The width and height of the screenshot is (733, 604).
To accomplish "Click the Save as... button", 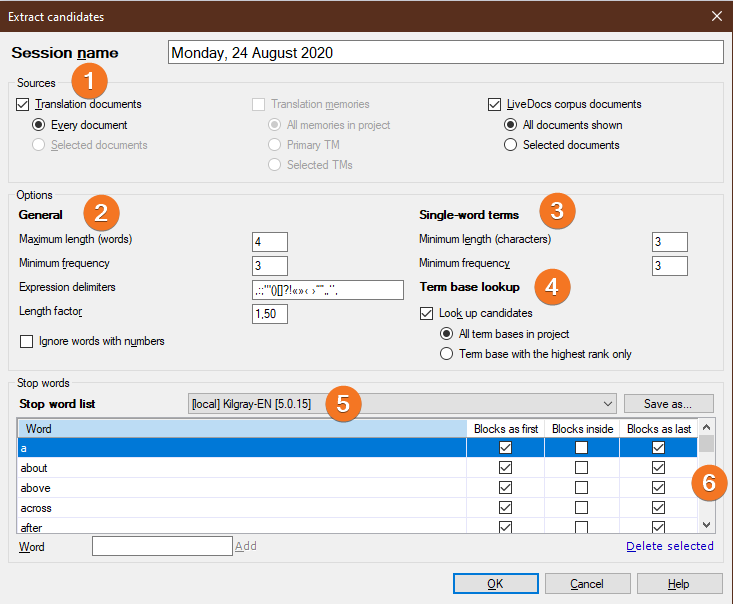I will [x=669, y=403].
